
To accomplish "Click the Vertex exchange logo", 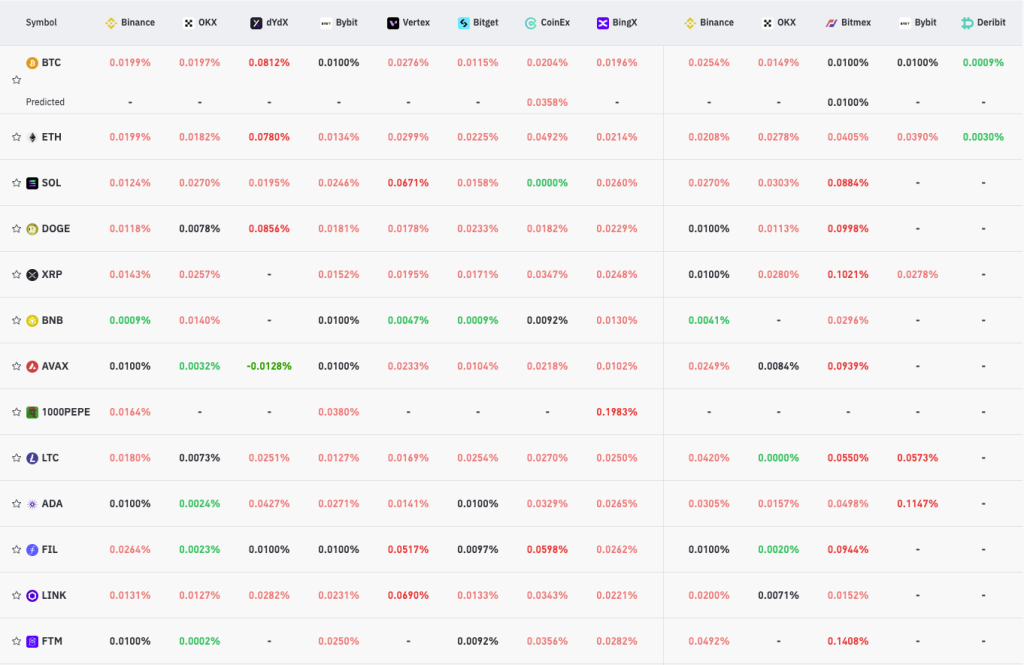I will pyautogui.click(x=392, y=23).
